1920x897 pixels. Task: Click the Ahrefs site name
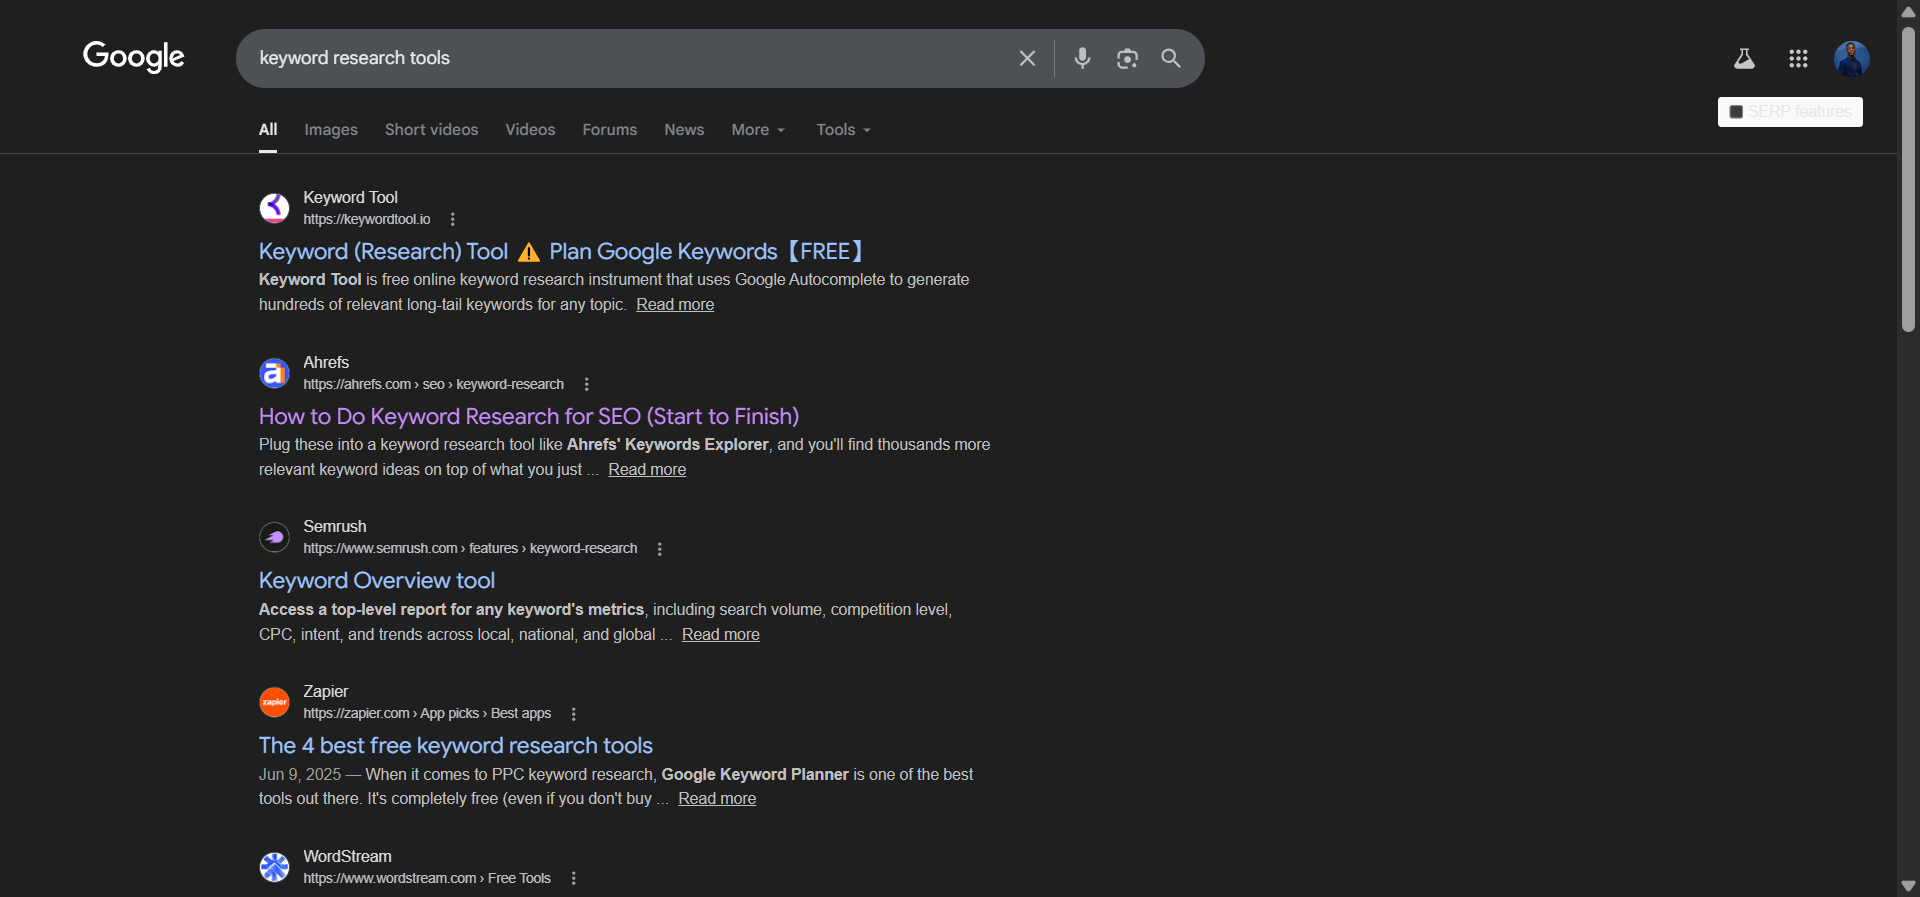[x=326, y=363]
